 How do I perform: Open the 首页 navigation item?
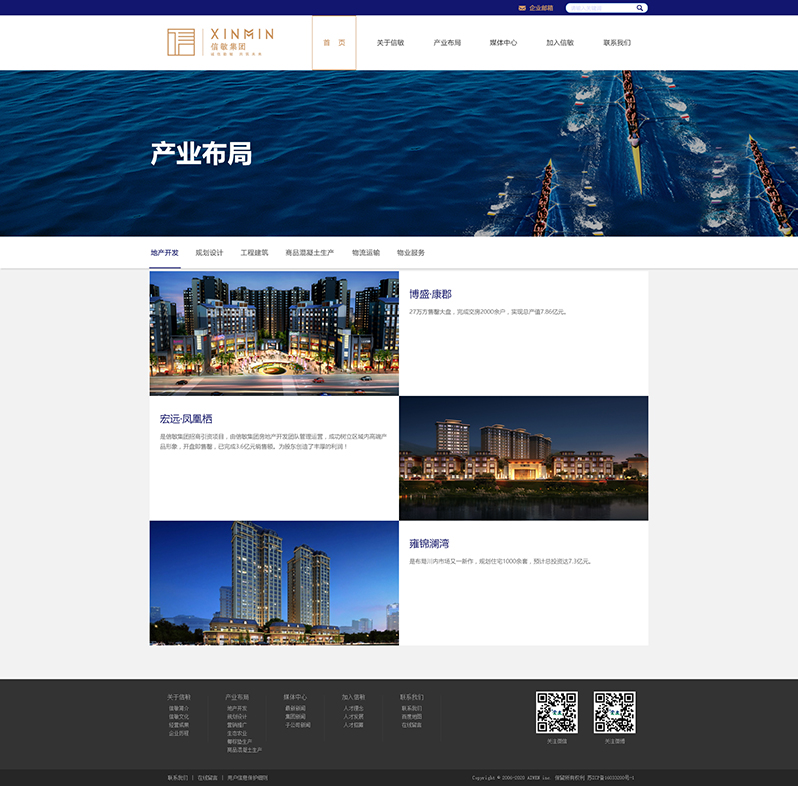pyautogui.click(x=334, y=43)
